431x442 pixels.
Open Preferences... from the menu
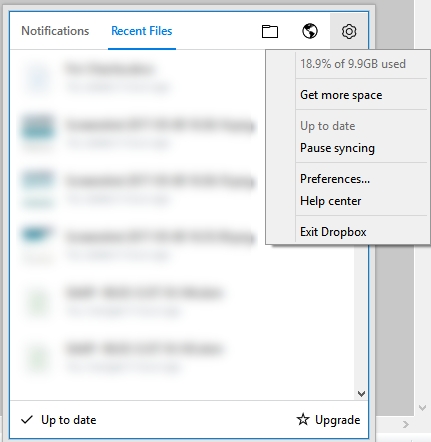(x=335, y=179)
